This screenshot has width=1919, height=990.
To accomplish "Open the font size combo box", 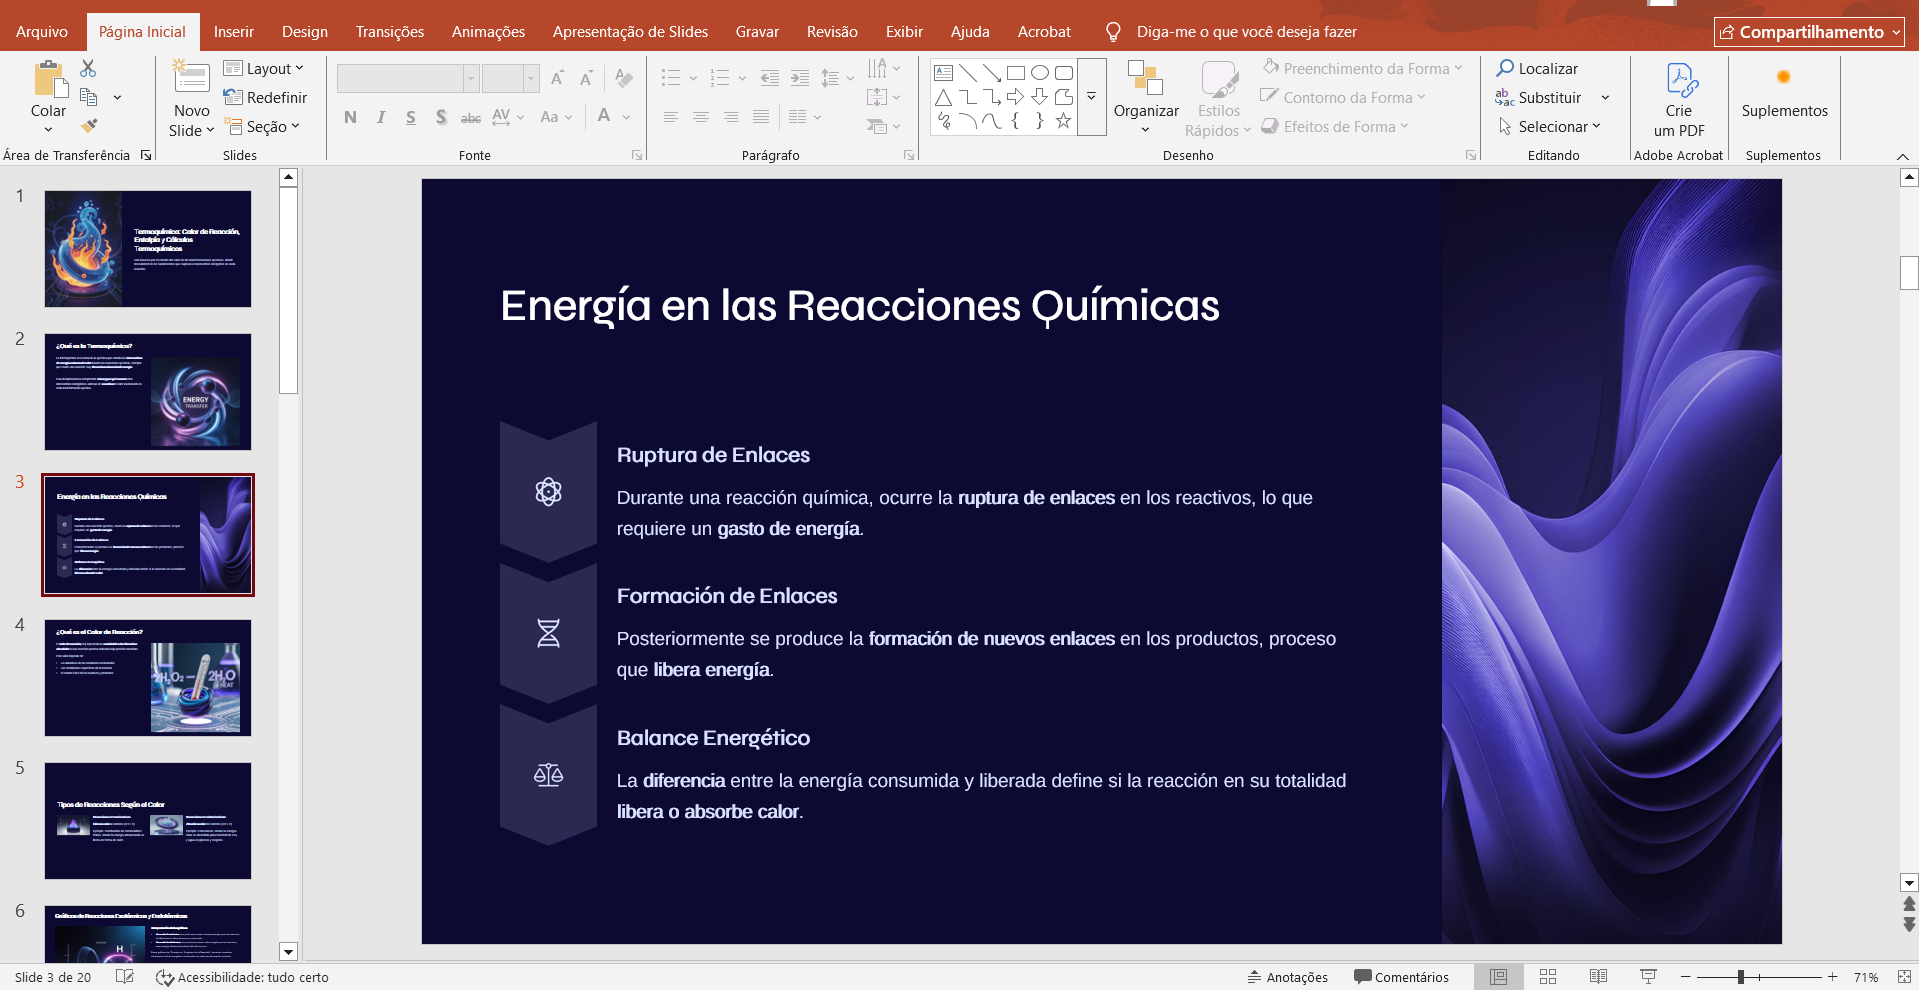I will [x=511, y=78].
